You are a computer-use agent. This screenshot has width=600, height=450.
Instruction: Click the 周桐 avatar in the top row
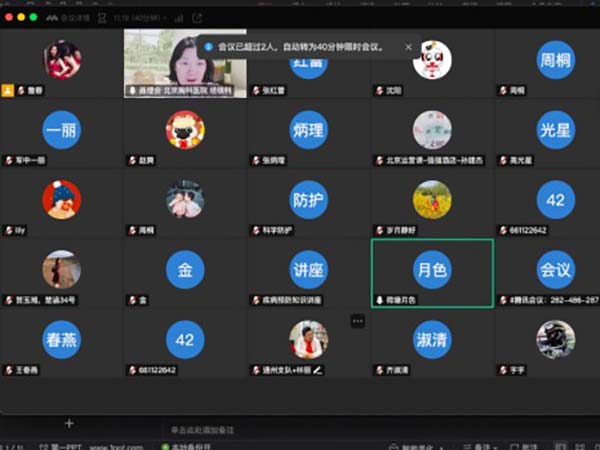(x=555, y=59)
